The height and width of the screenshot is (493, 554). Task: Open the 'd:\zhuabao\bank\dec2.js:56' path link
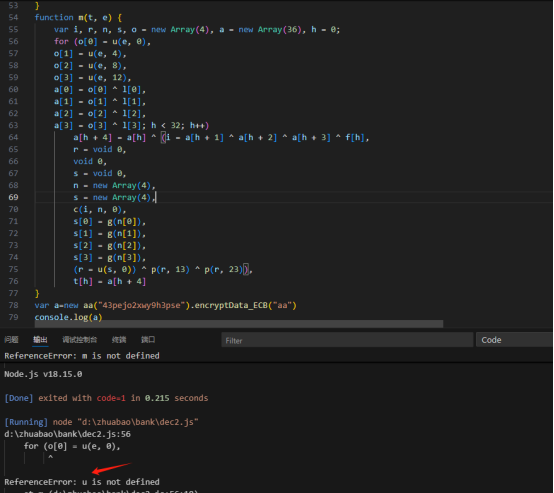tap(67, 434)
